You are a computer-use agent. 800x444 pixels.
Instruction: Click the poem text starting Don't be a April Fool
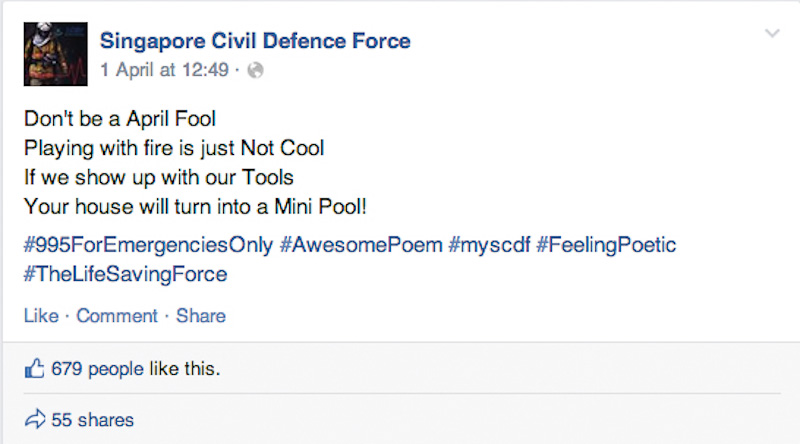[x=120, y=119]
